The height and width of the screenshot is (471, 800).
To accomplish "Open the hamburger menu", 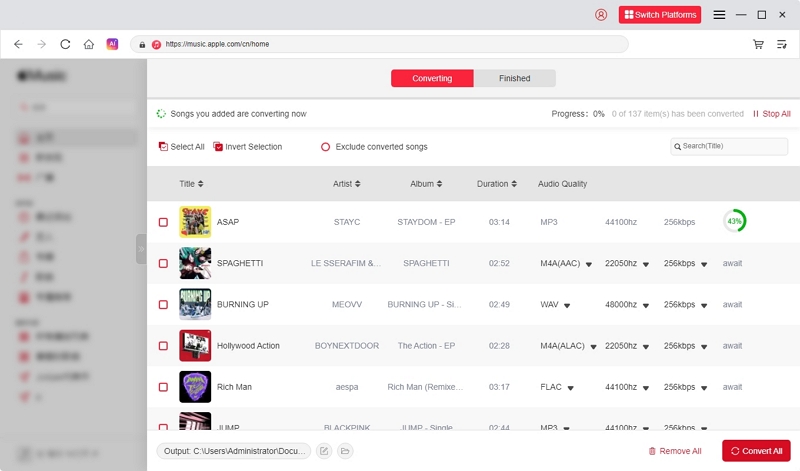I will pyautogui.click(x=719, y=15).
